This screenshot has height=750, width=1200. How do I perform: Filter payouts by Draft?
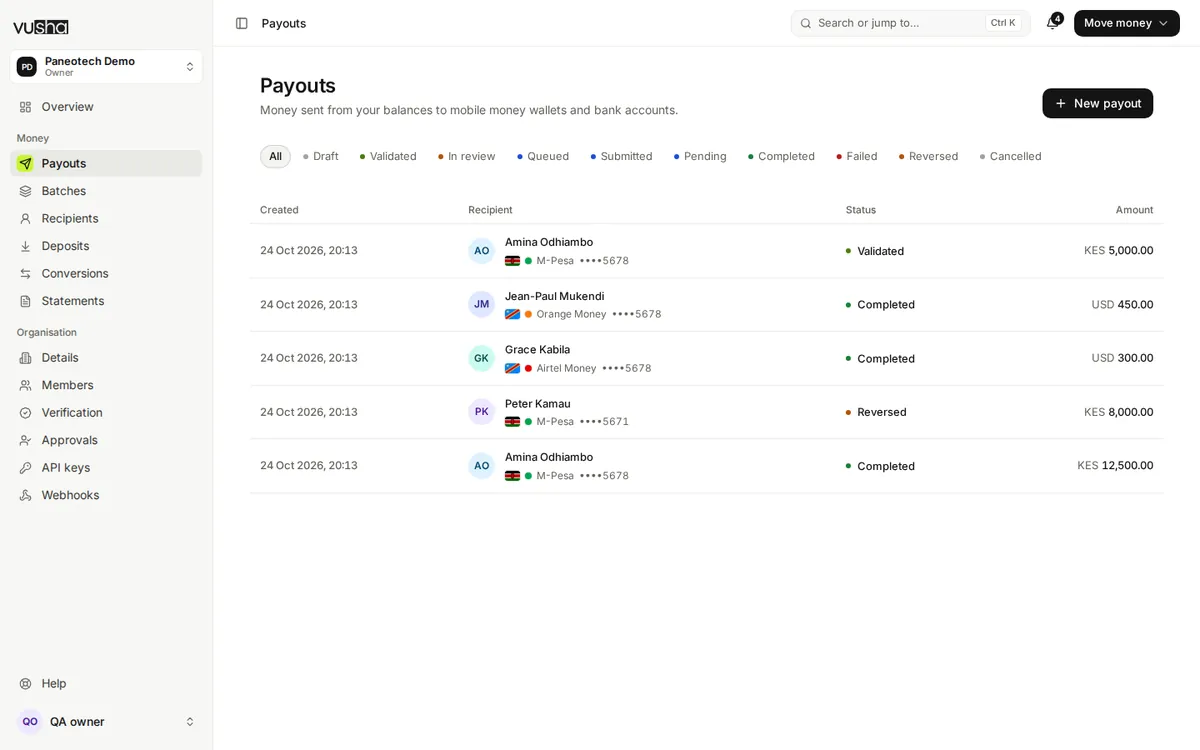(321, 156)
